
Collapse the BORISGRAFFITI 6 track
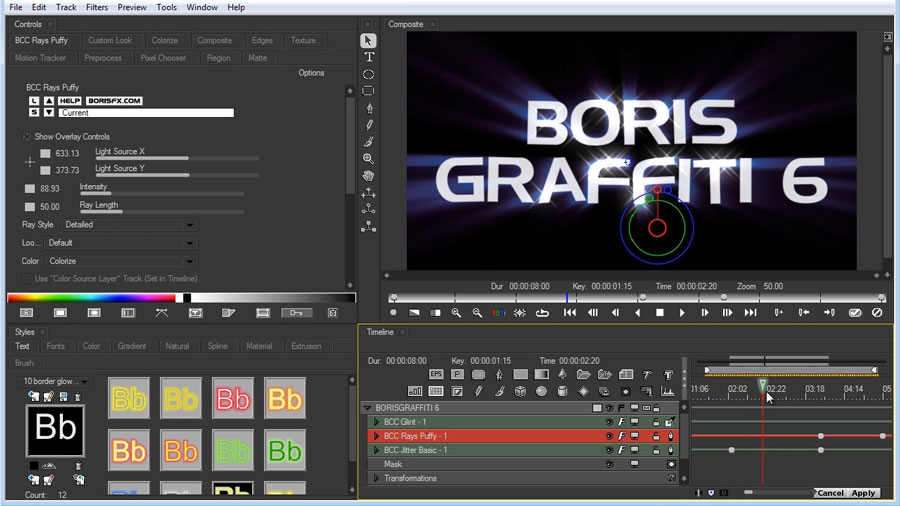pyautogui.click(x=367, y=408)
